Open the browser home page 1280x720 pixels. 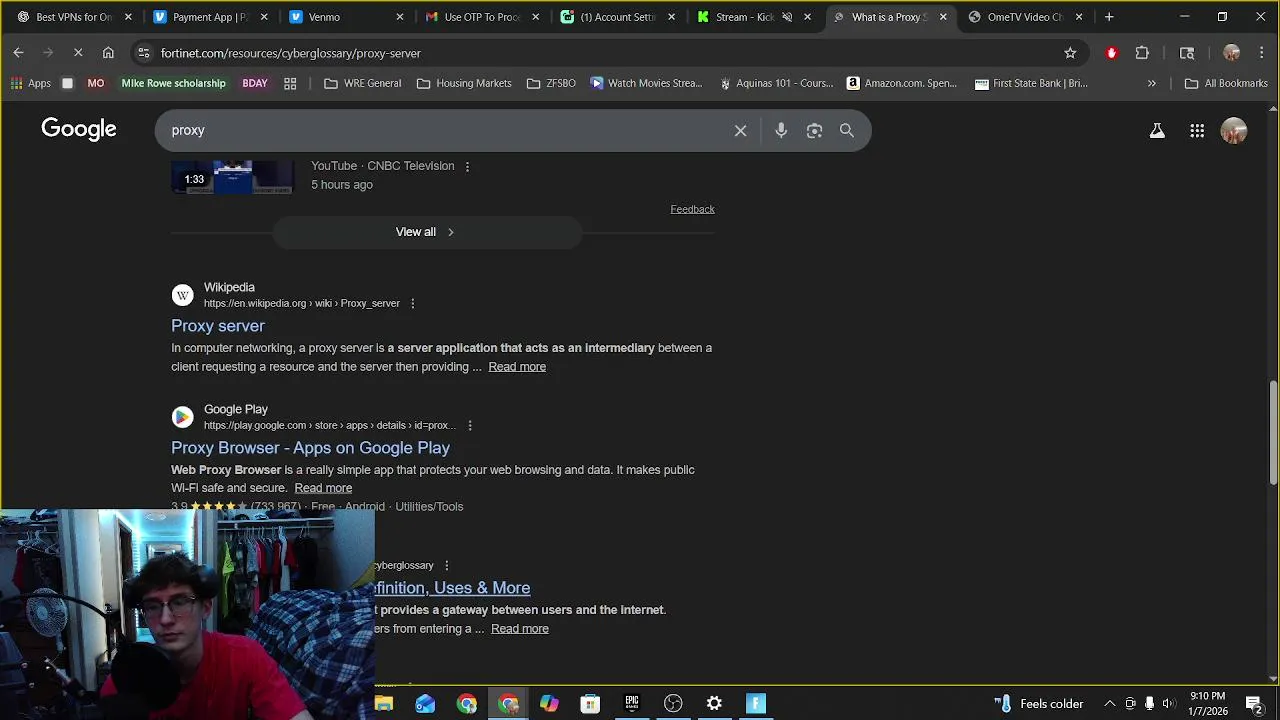[x=108, y=53]
